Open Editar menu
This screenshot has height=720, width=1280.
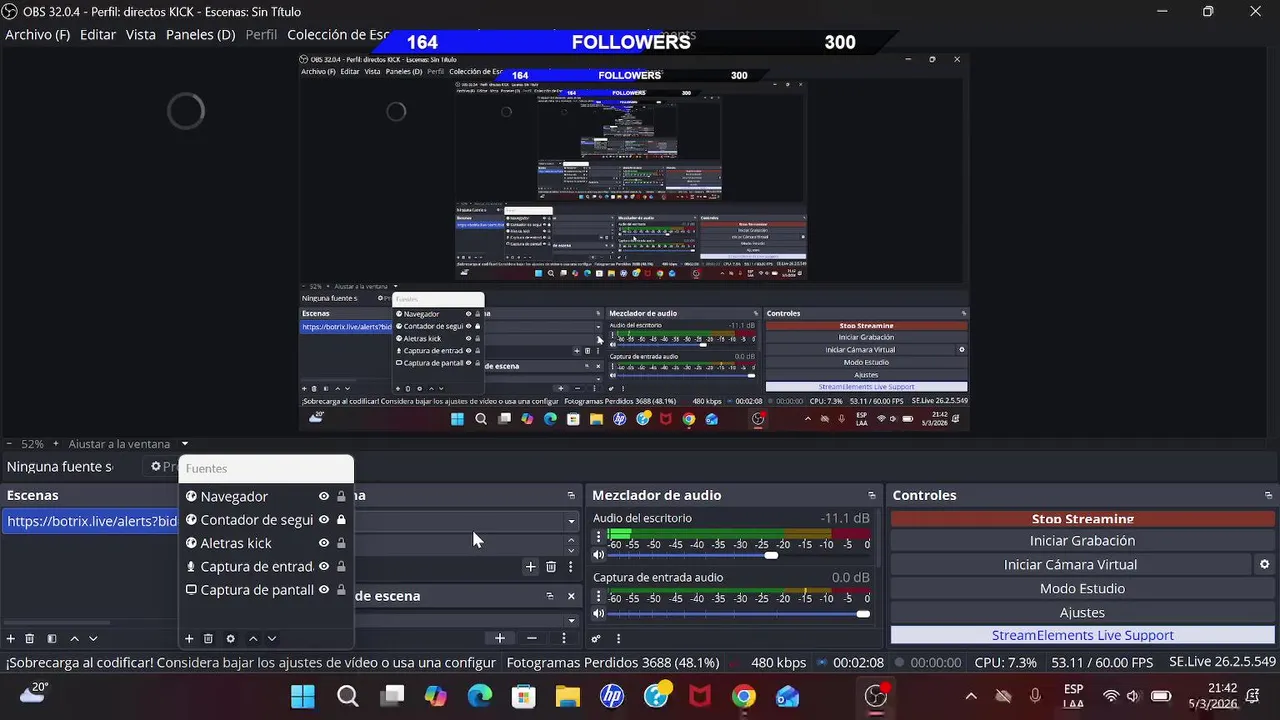pyautogui.click(x=98, y=34)
